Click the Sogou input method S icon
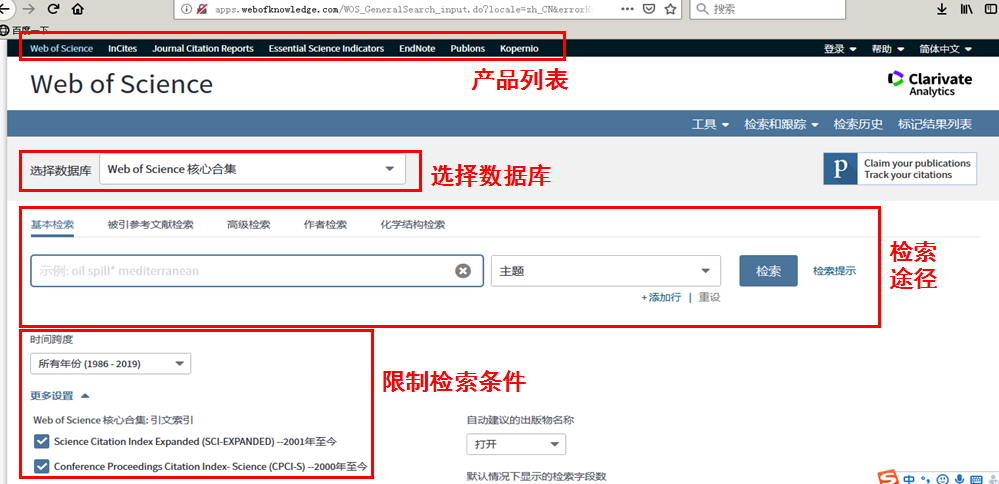The height and width of the screenshot is (484, 999). (889, 477)
